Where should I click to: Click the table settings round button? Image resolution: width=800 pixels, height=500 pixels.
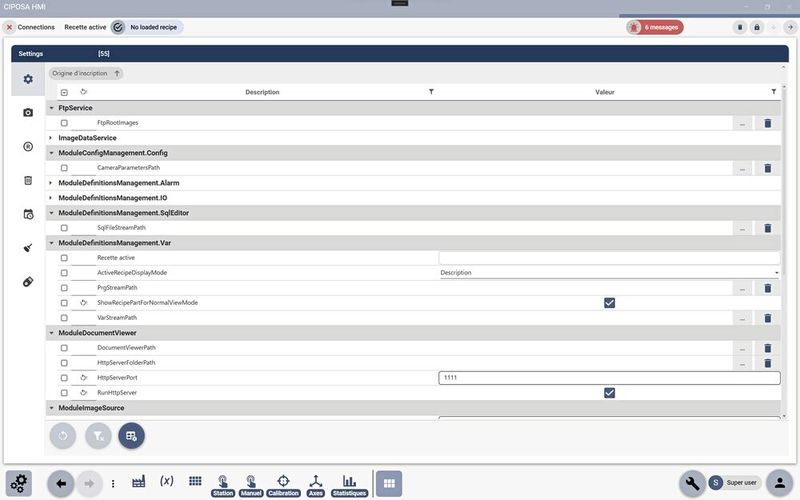(132, 436)
